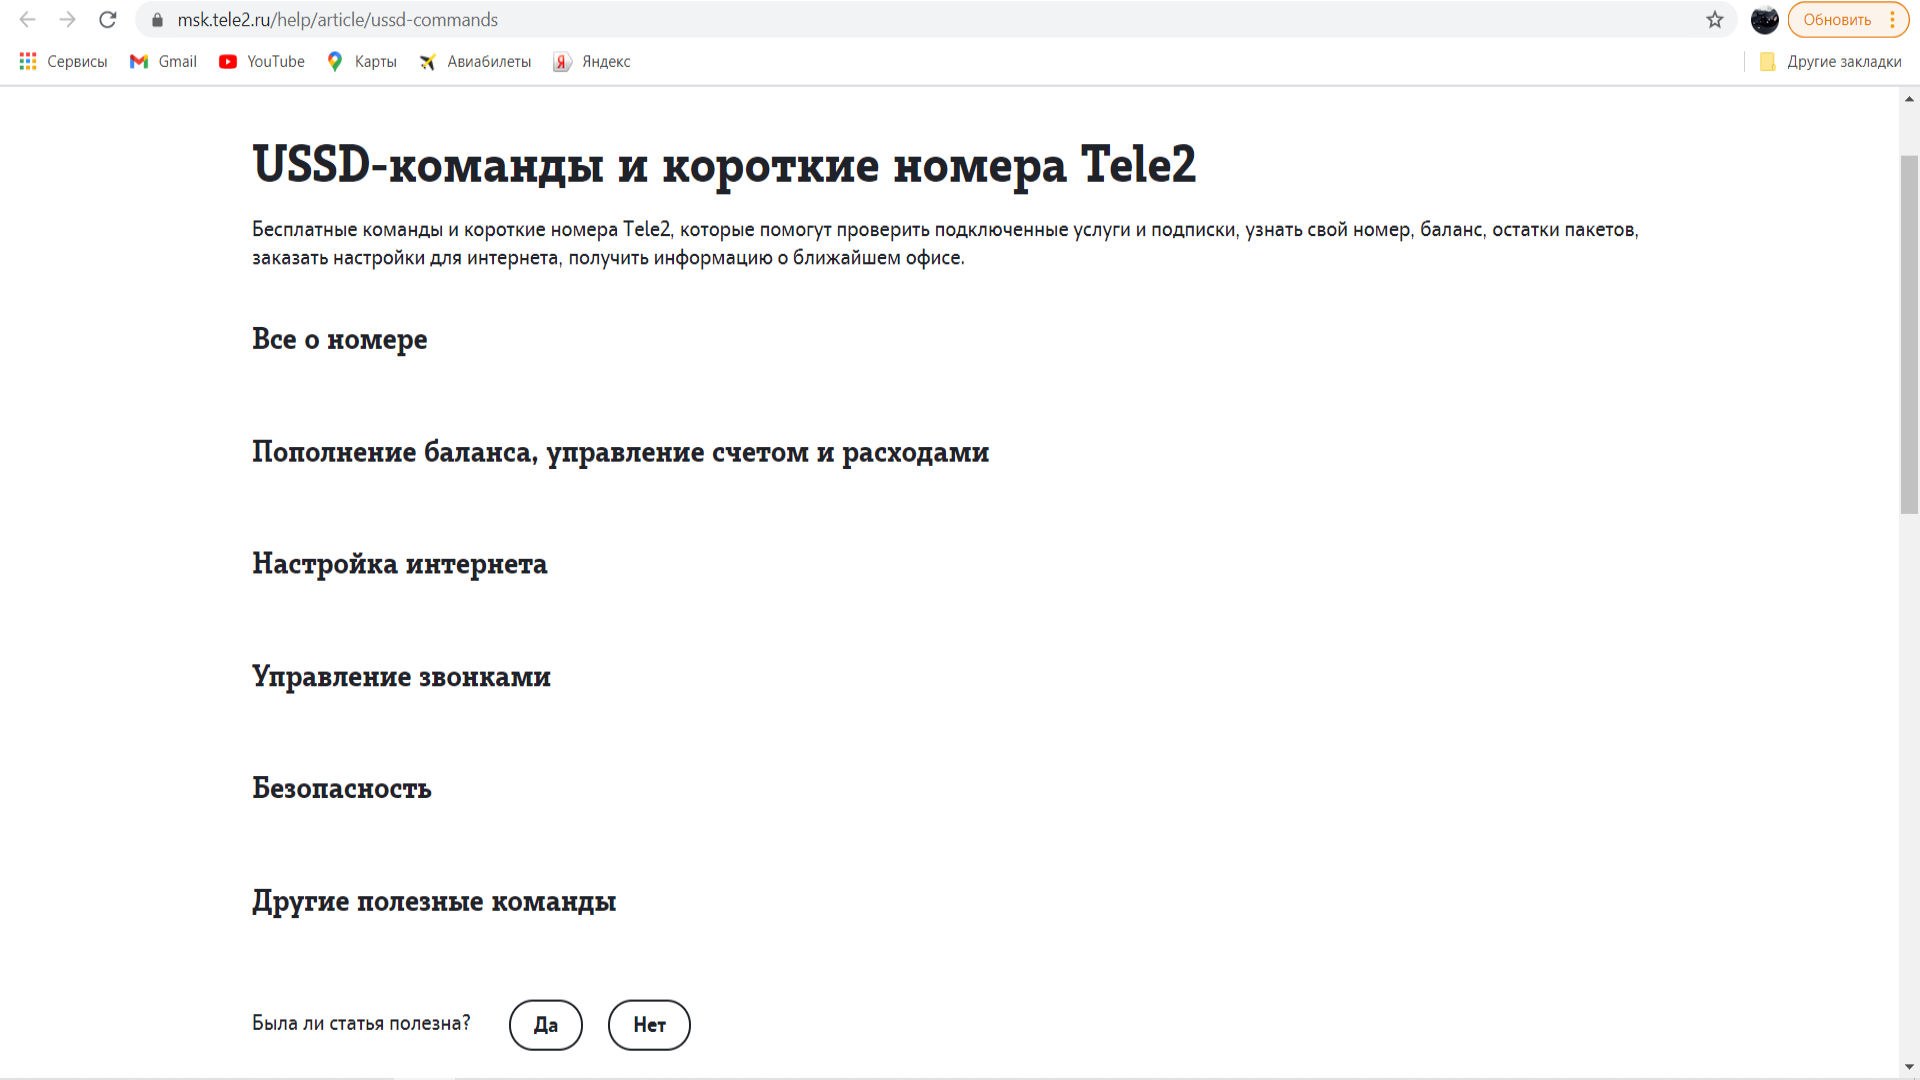Expand Другие полезные команды section
The height and width of the screenshot is (1080, 1920).
434,901
